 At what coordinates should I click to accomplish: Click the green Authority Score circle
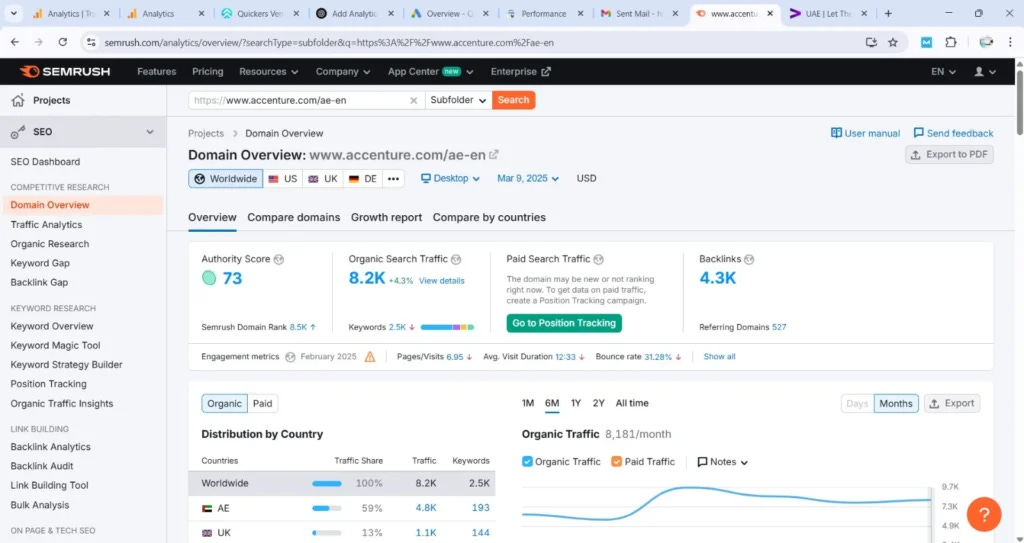(209, 278)
